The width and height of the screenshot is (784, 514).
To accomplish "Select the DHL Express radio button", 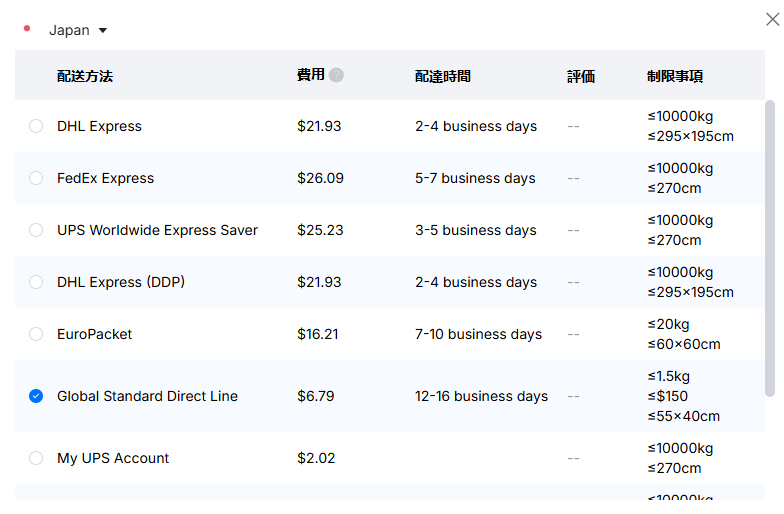I will pos(36,126).
